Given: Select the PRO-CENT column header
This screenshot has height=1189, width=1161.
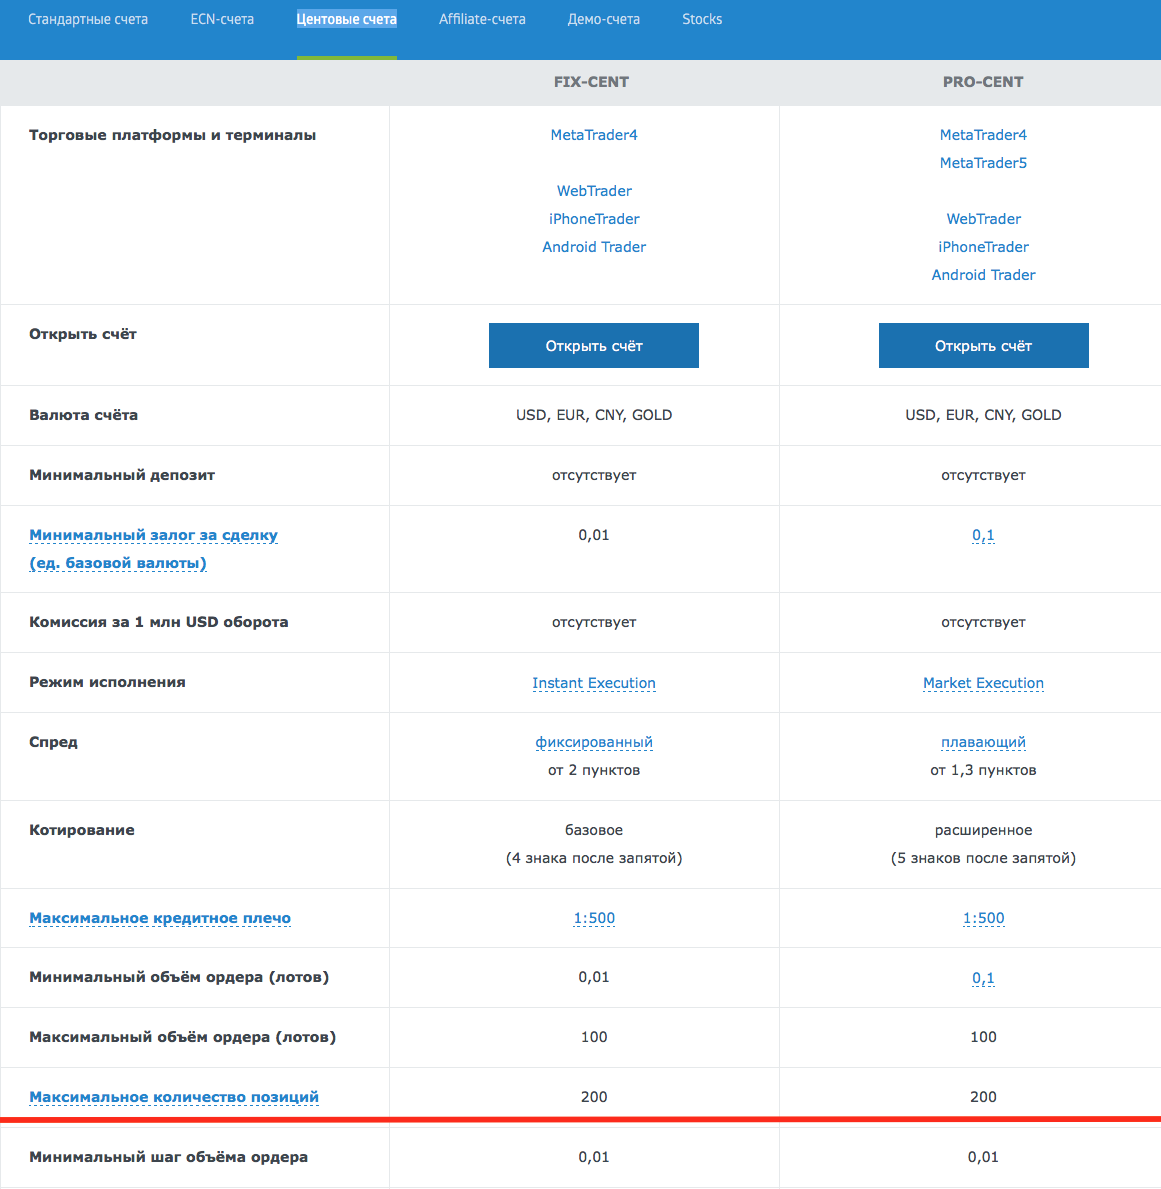Looking at the screenshot, I should point(984,82).
